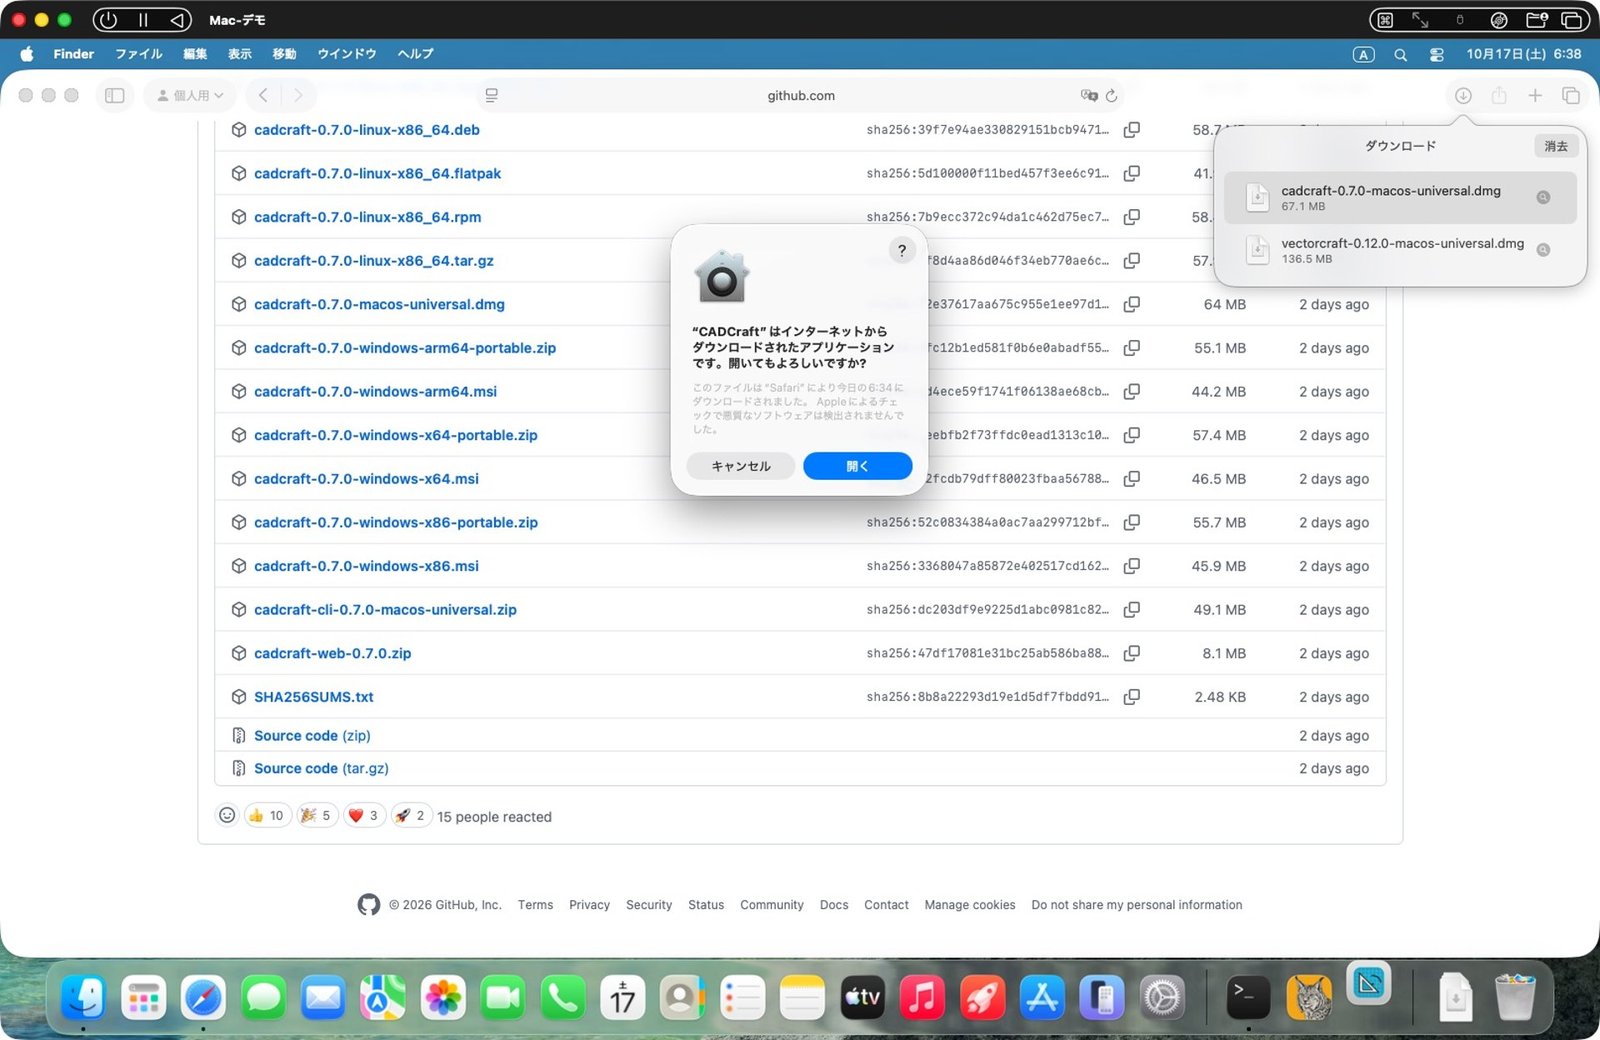This screenshot has width=1600, height=1040.
Task: Click the Cancel (キャンセル) button in dialog
Action: click(741, 466)
